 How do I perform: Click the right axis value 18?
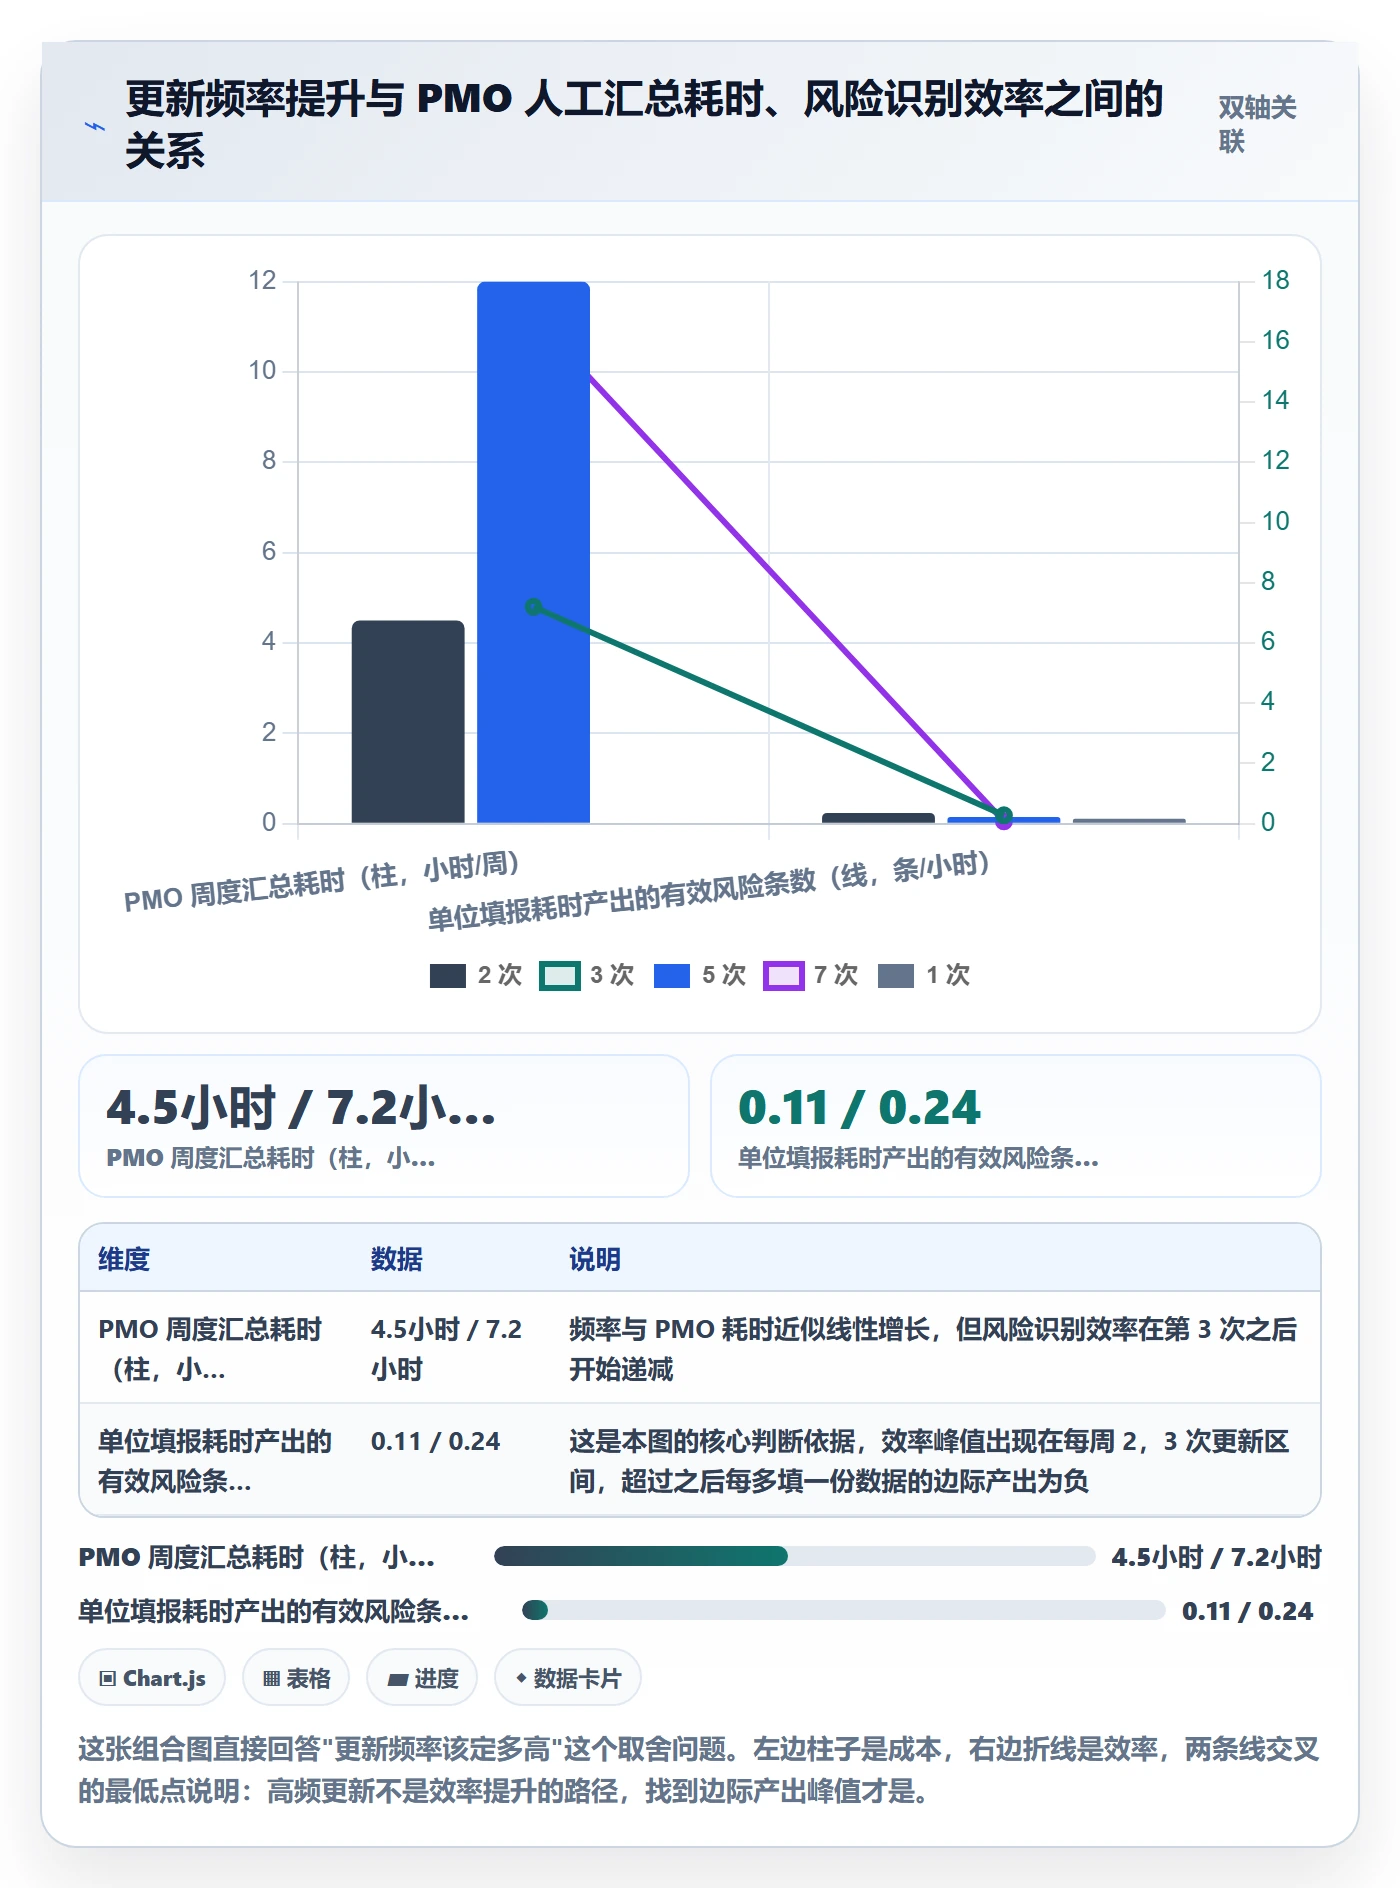(x=1275, y=280)
